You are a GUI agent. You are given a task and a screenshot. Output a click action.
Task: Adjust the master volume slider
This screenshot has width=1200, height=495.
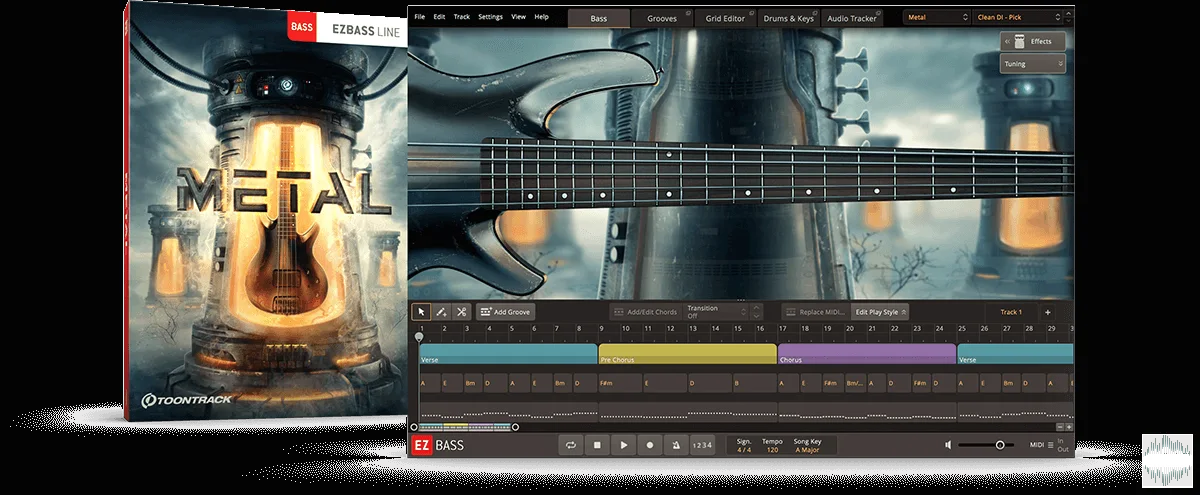click(986, 445)
